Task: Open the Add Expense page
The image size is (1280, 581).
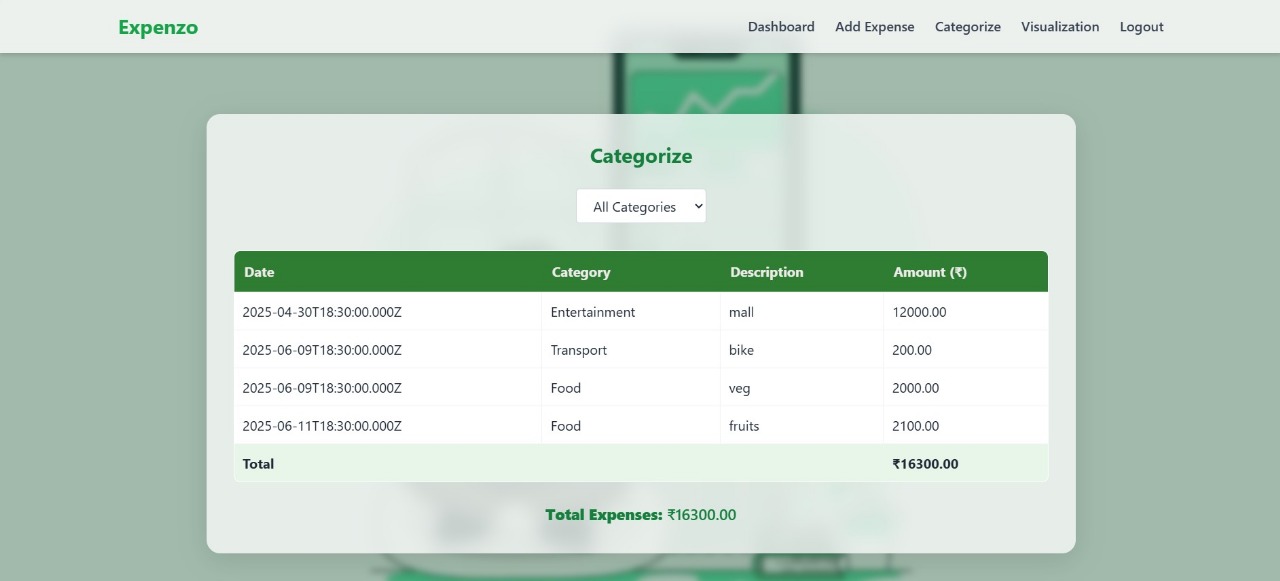Action: 874,27
